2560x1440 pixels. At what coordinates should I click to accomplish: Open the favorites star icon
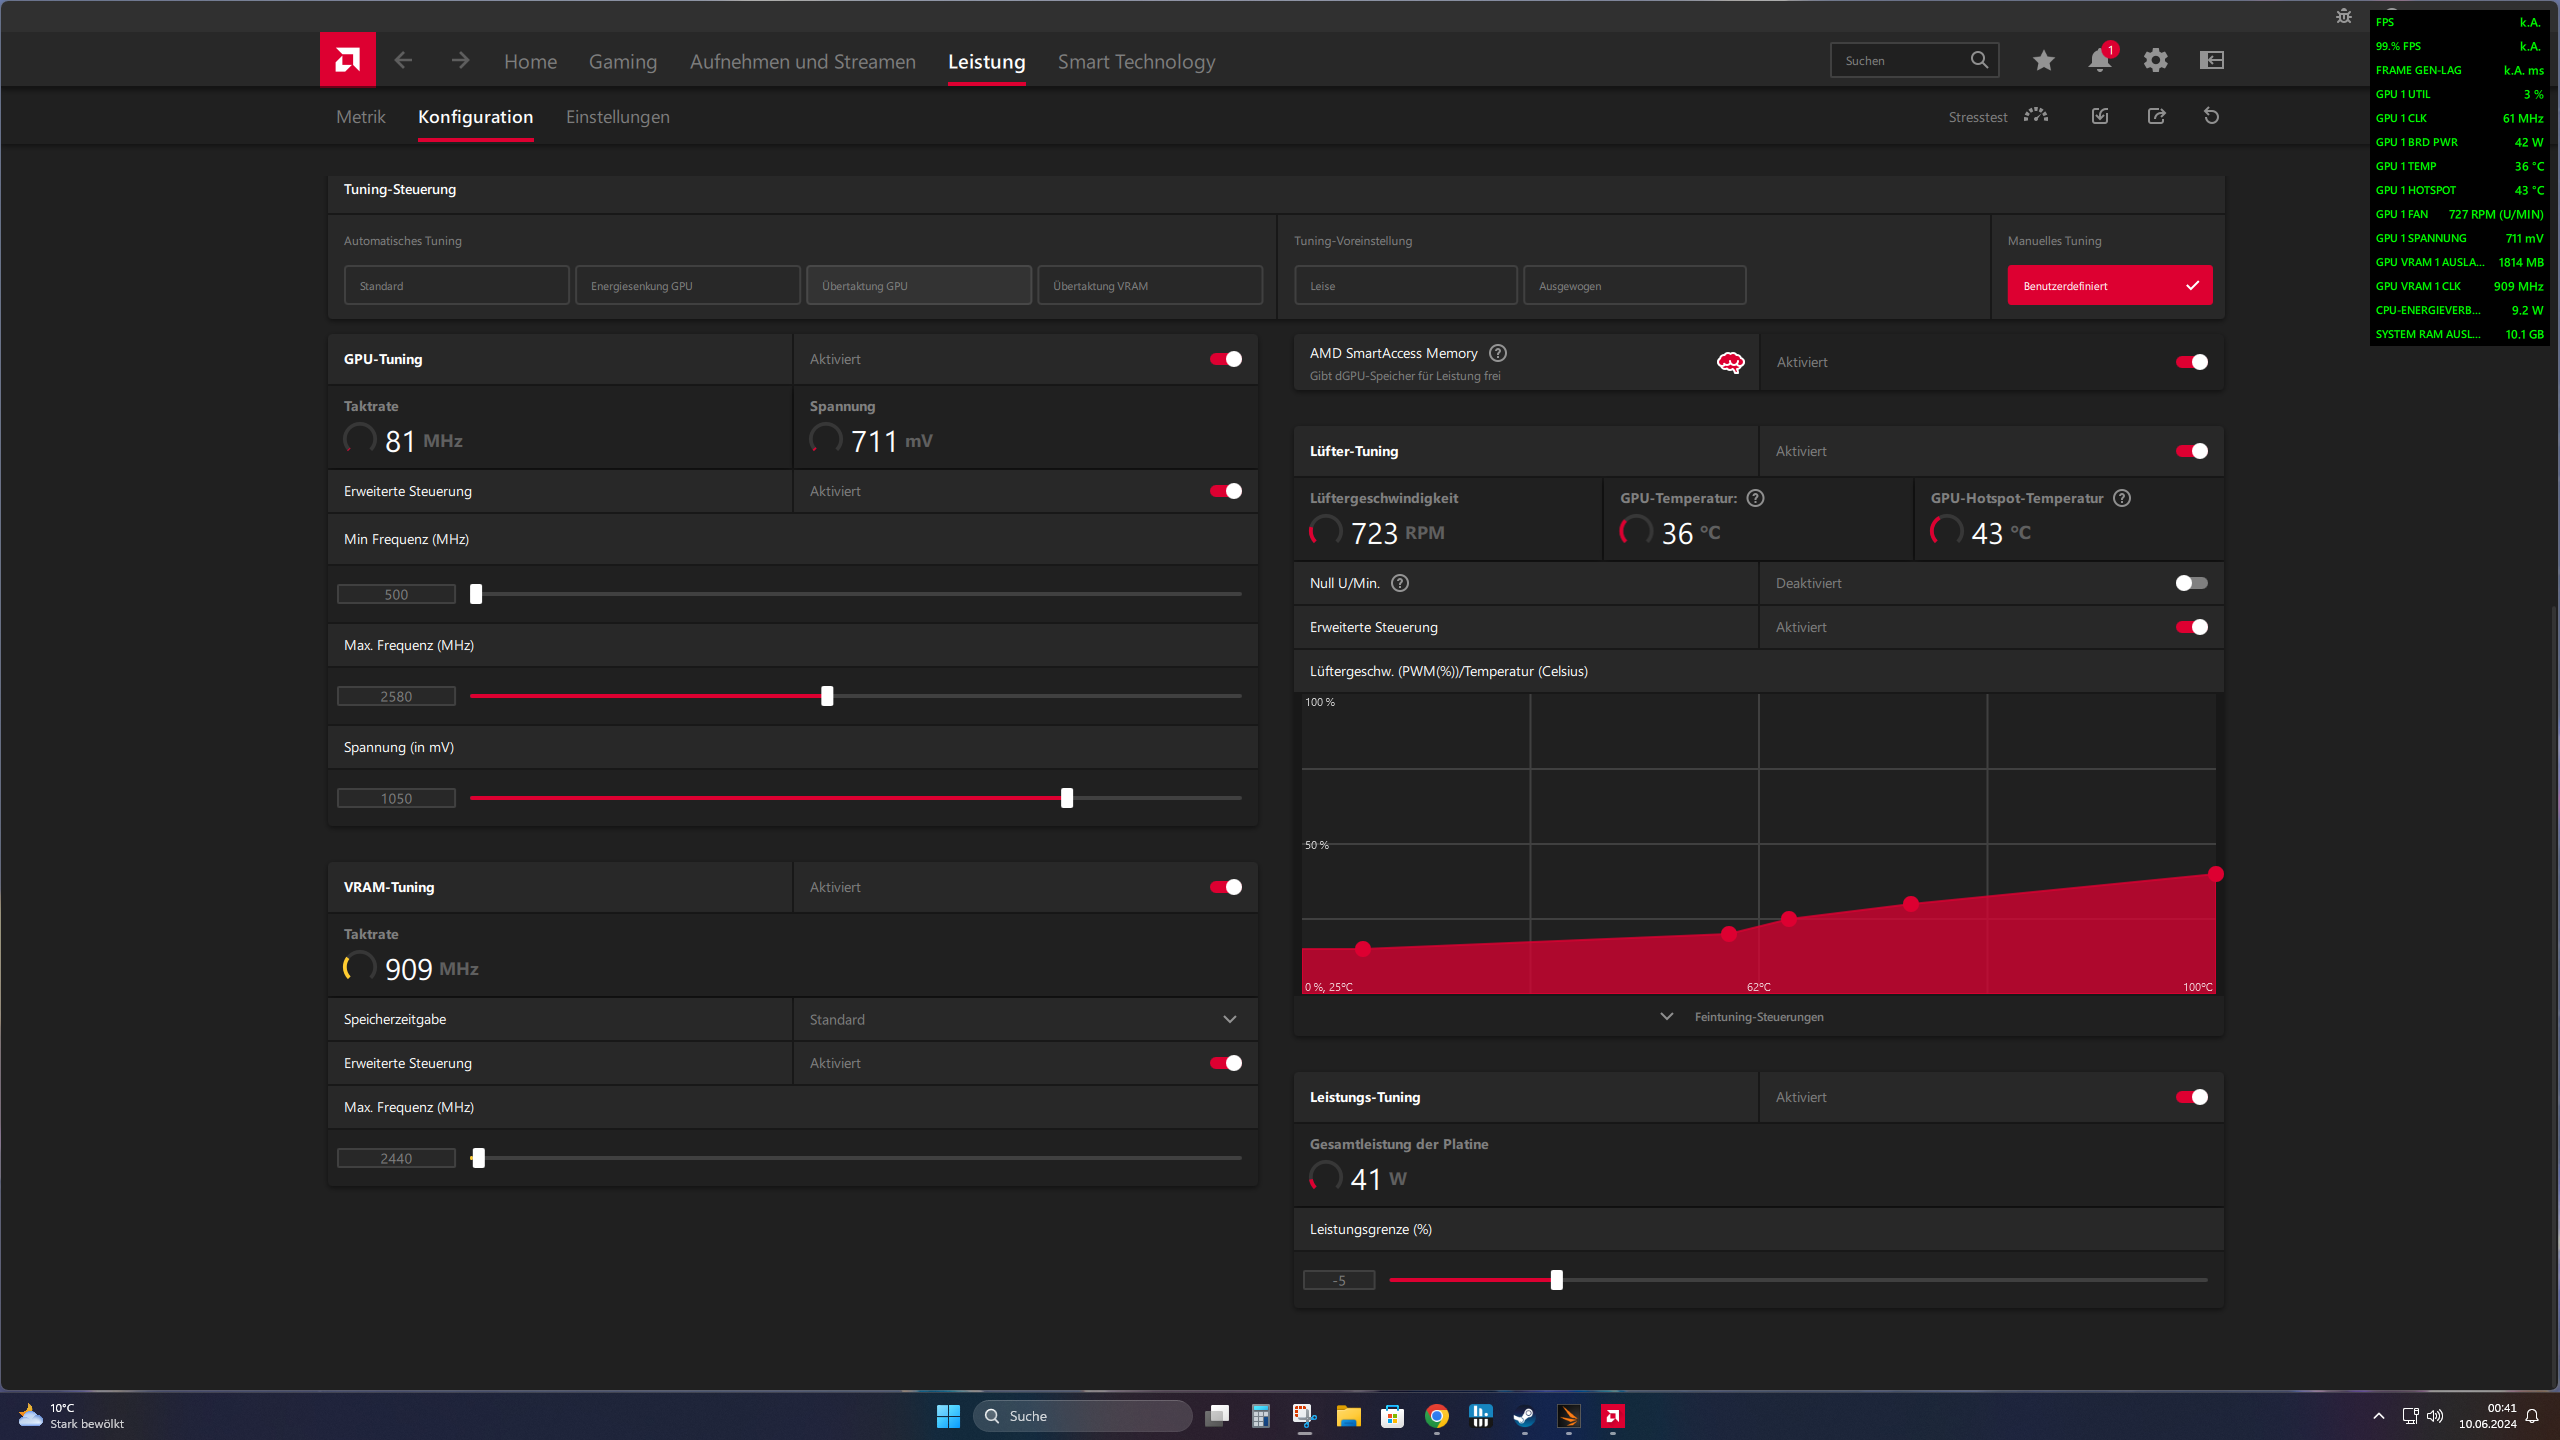(2043, 60)
